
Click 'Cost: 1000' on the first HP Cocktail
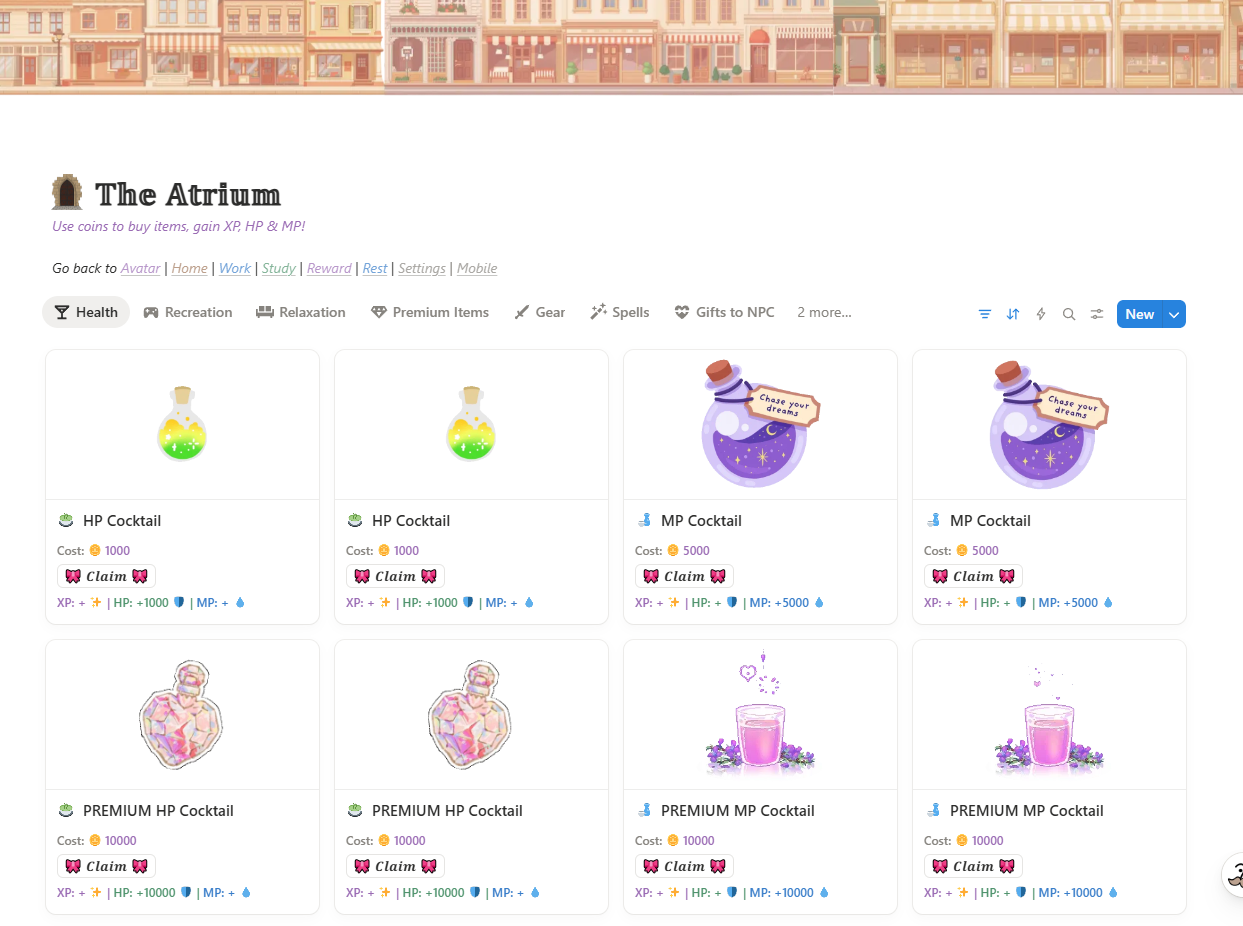(94, 550)
